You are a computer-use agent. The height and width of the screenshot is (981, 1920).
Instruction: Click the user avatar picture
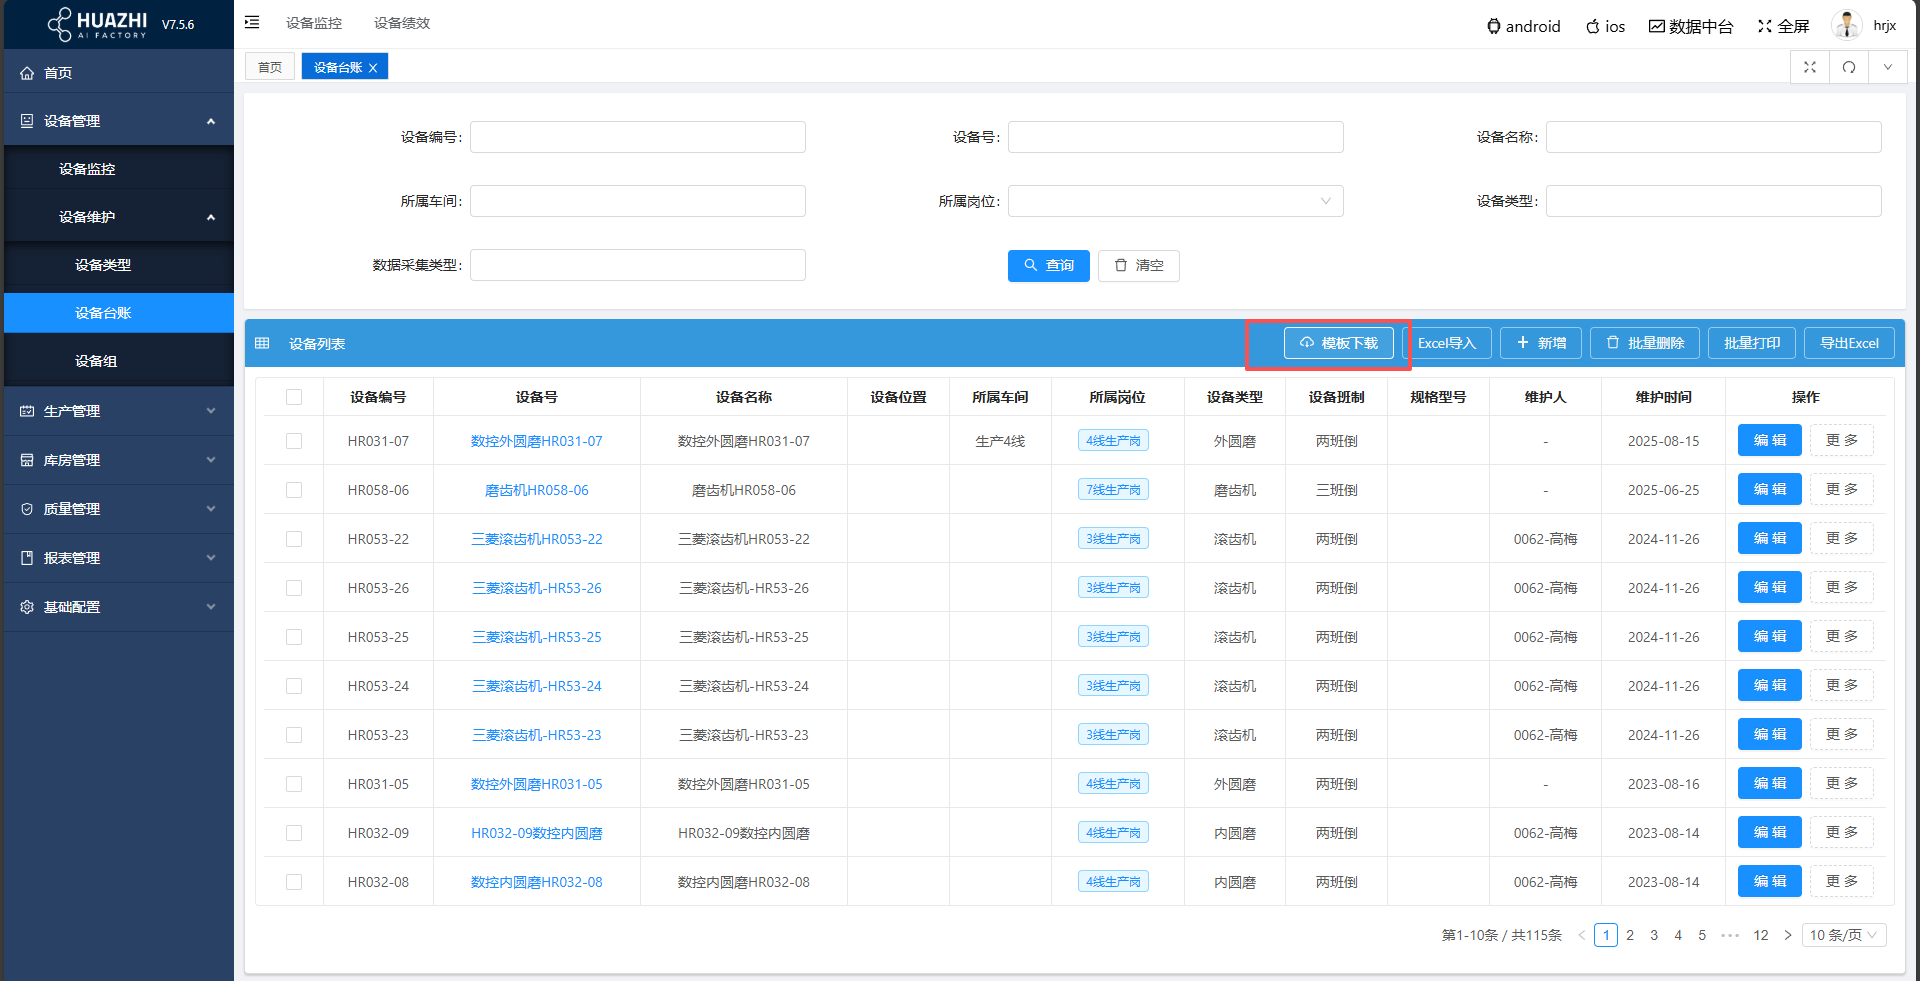[1845, 25]
